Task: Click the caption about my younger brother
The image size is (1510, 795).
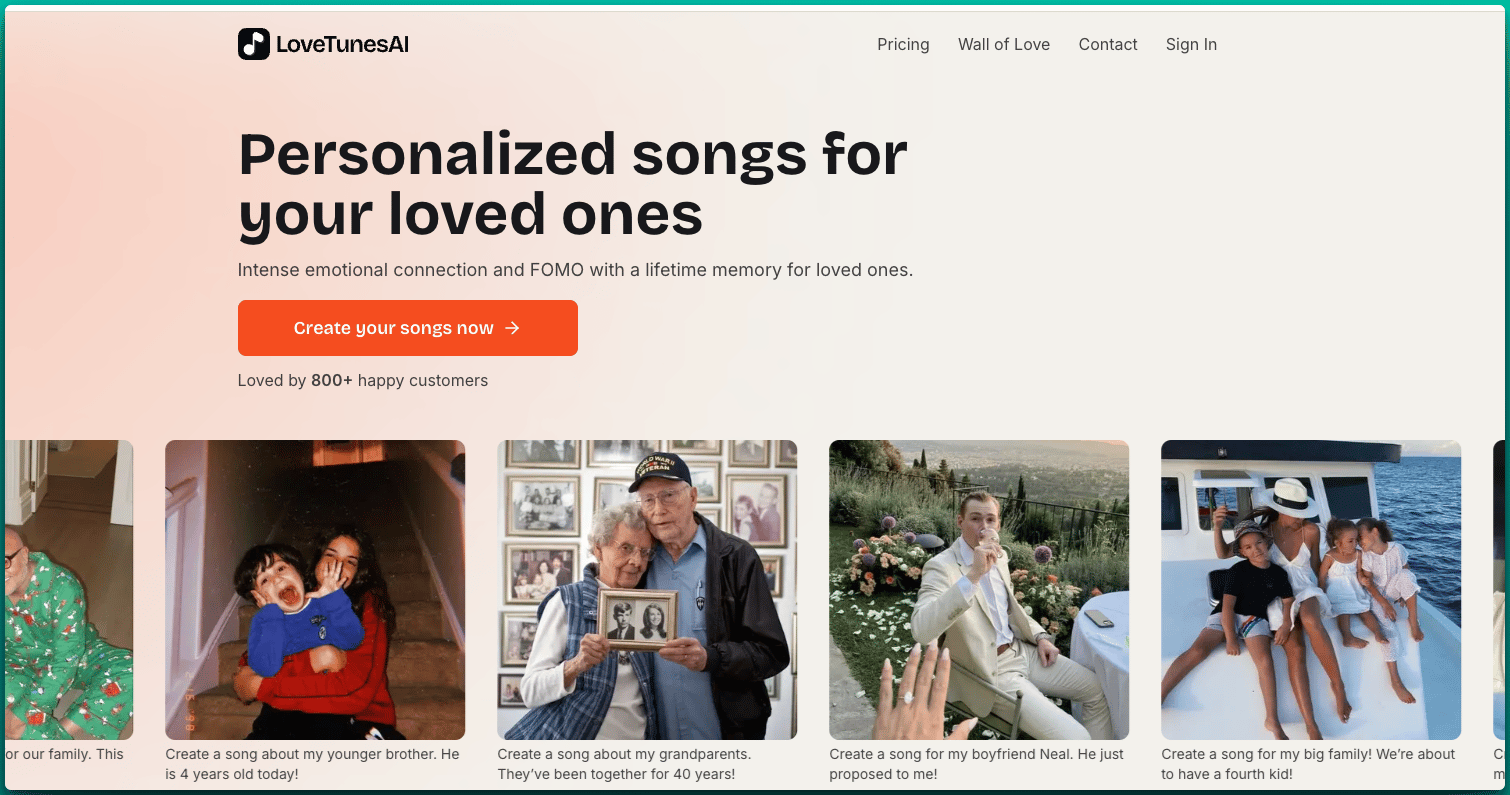Action: [x=312, y=764]
